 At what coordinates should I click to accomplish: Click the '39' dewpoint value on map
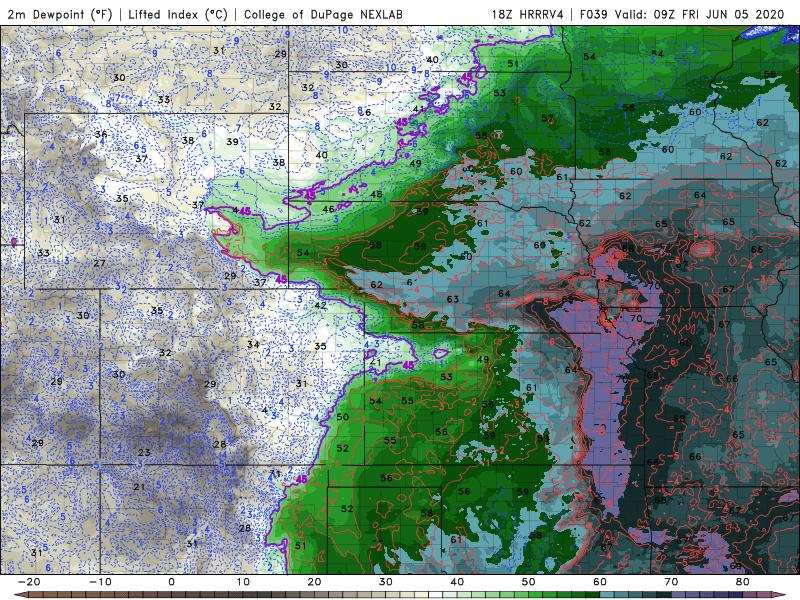point(233,141)
